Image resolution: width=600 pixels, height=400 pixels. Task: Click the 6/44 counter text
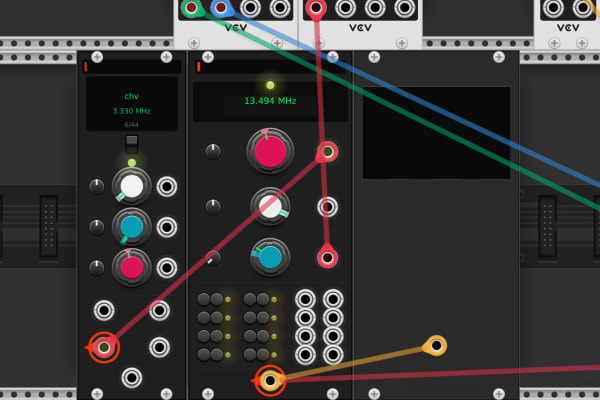[131, 125]
